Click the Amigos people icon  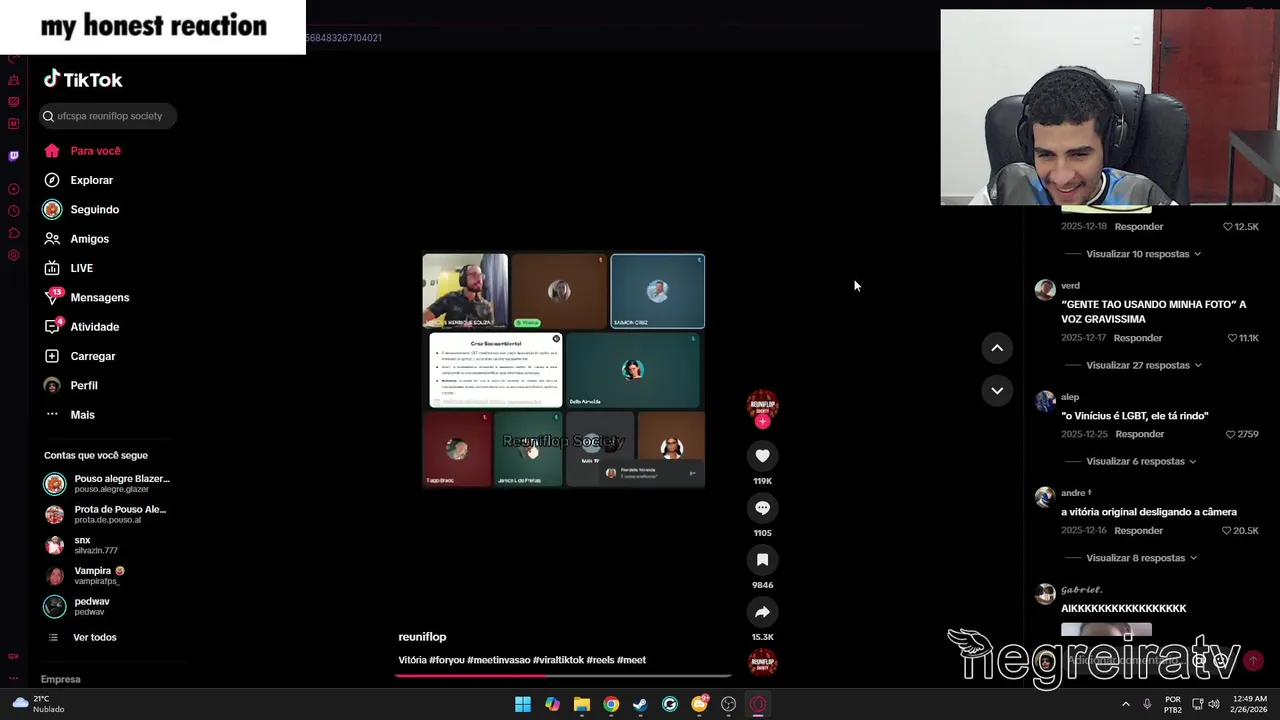point(52,239)
